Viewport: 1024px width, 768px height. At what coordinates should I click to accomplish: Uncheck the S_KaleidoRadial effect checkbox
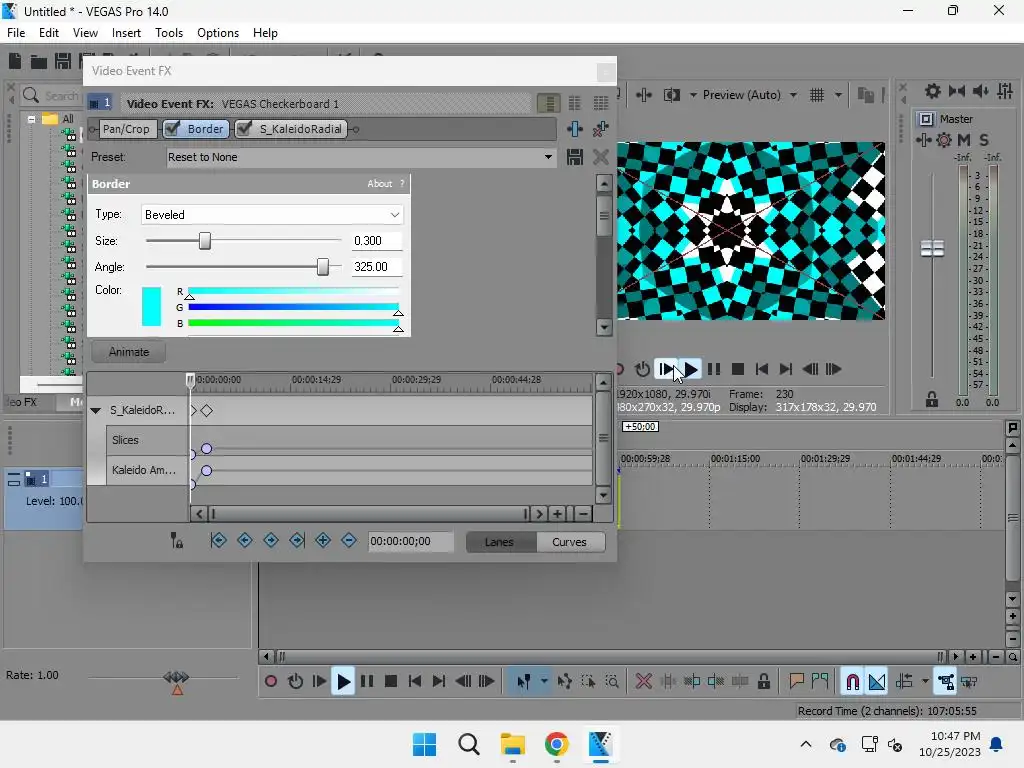(x=244, y=129)
